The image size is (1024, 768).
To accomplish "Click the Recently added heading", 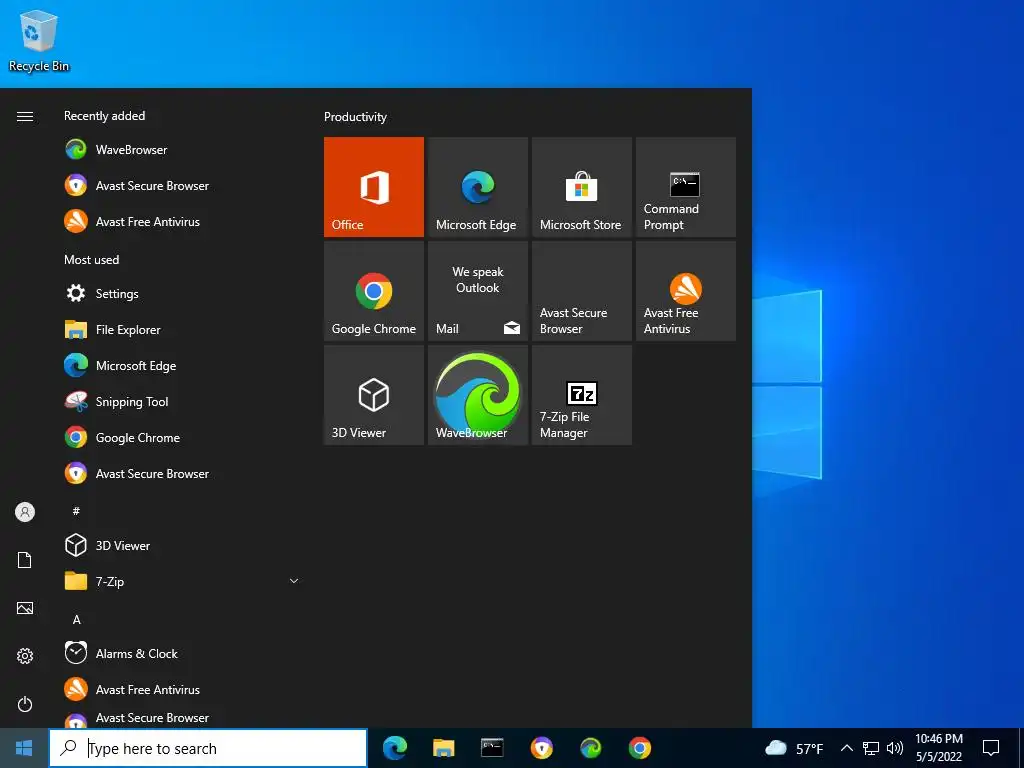I will coord(104,116).
